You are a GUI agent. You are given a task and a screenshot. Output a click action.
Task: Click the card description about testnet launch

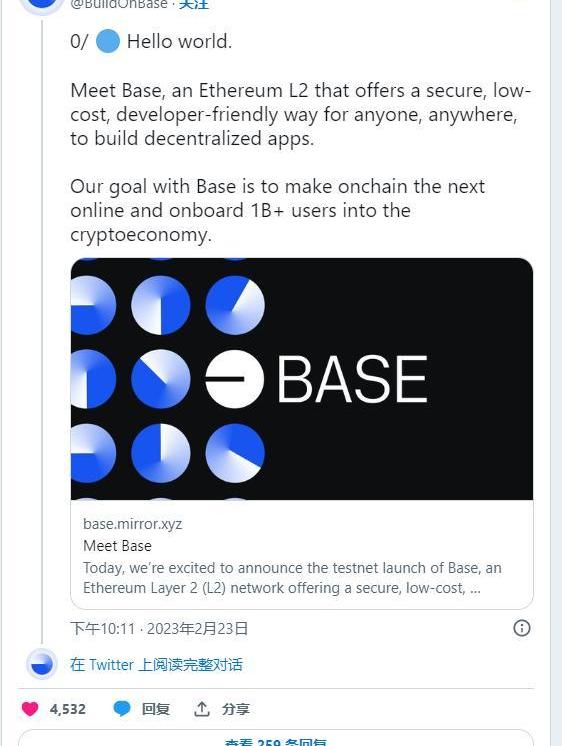pos(292,578)
